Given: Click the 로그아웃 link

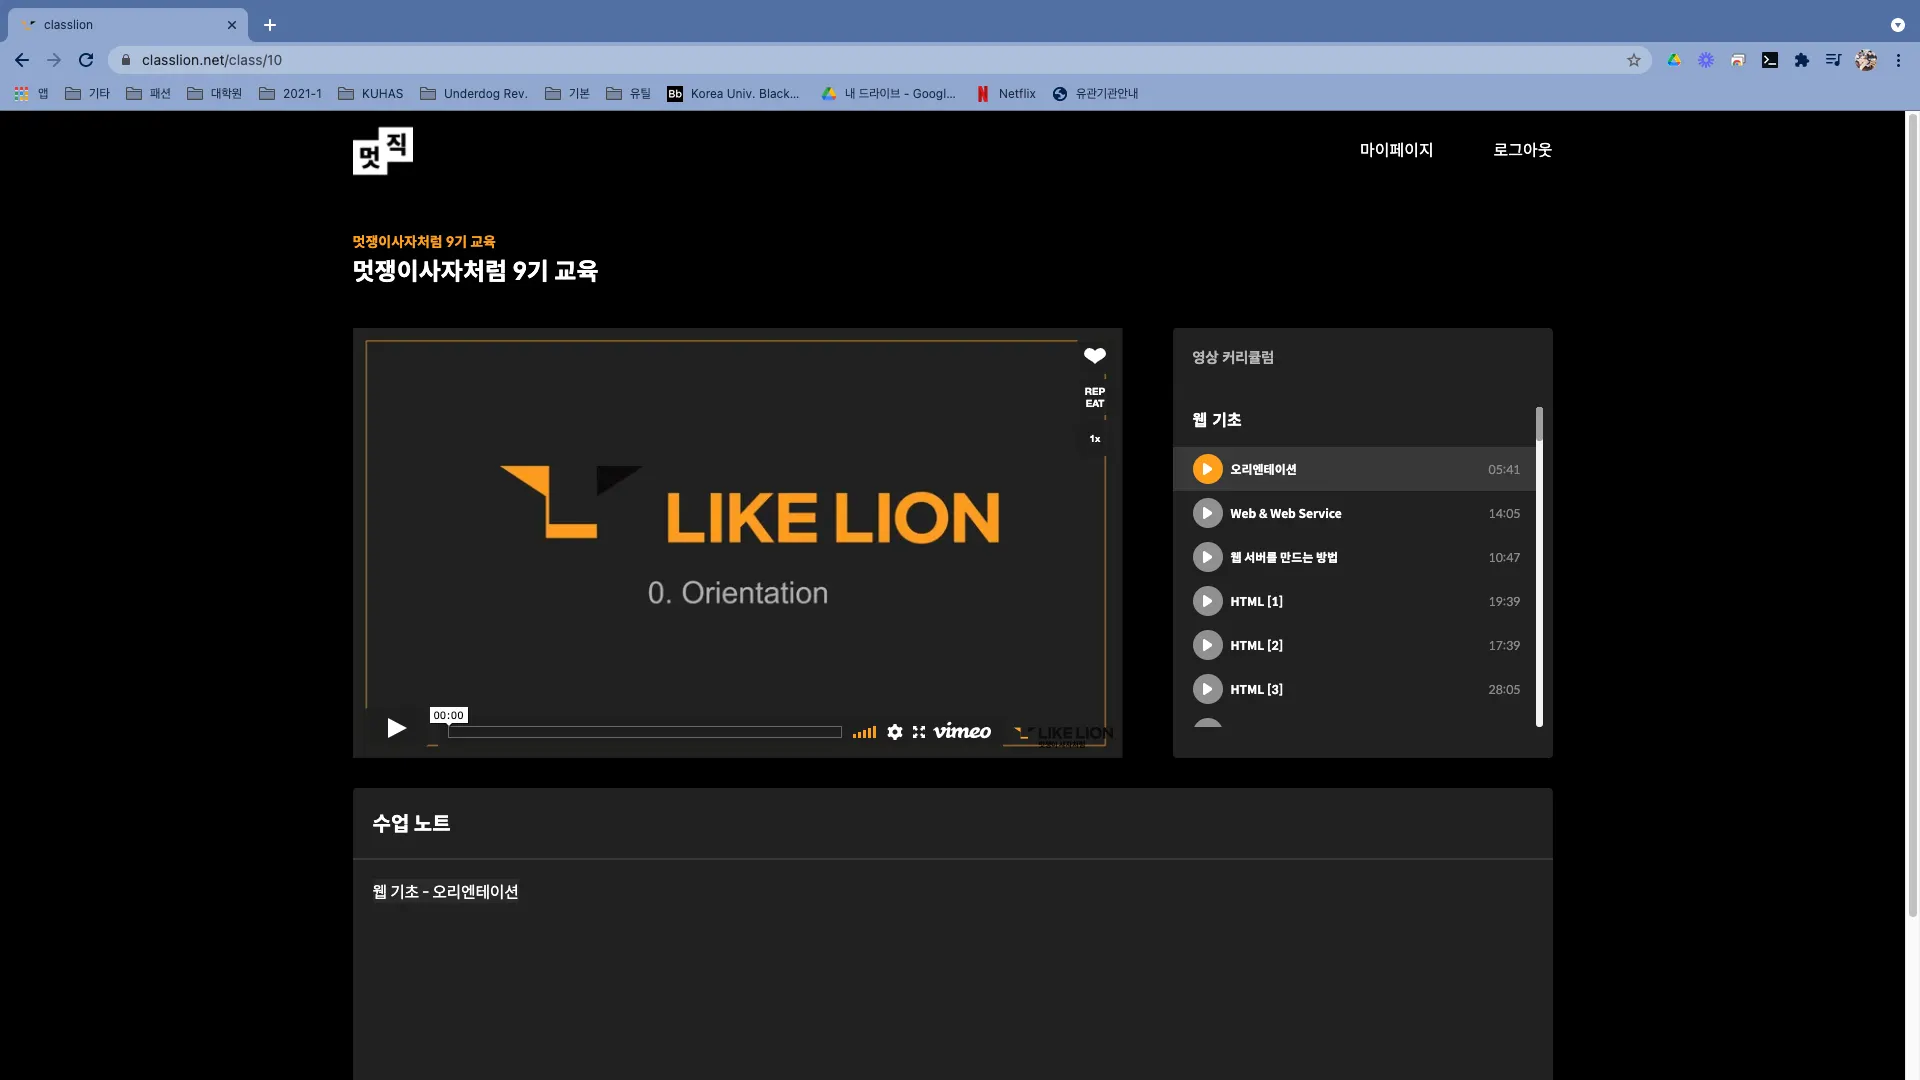Looking at the screenshot, I should click(1522, 150).
